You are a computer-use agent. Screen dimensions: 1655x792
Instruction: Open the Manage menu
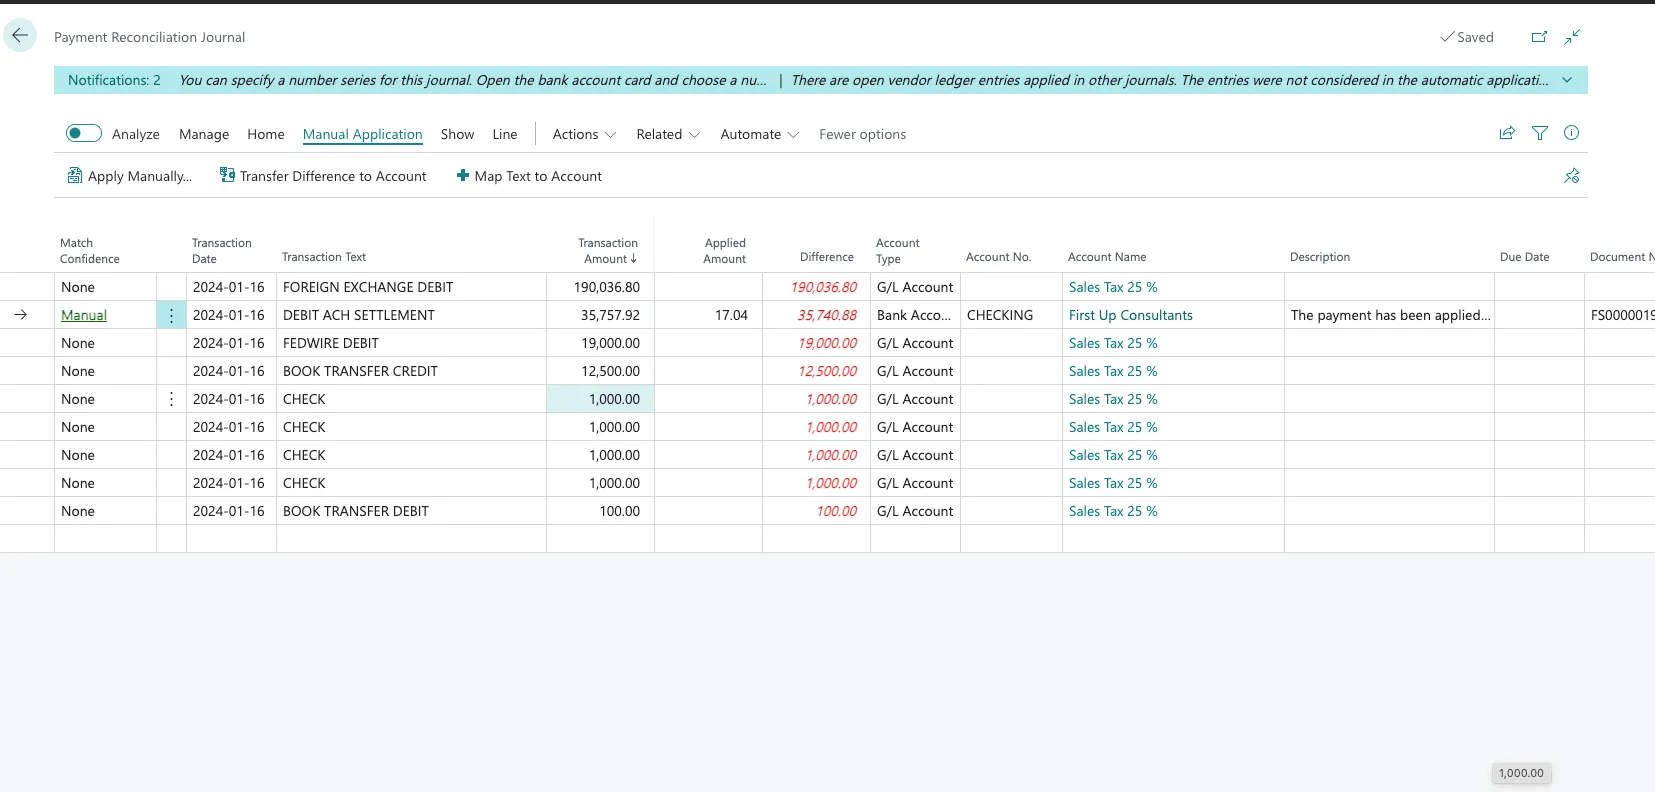coord(204,134)
